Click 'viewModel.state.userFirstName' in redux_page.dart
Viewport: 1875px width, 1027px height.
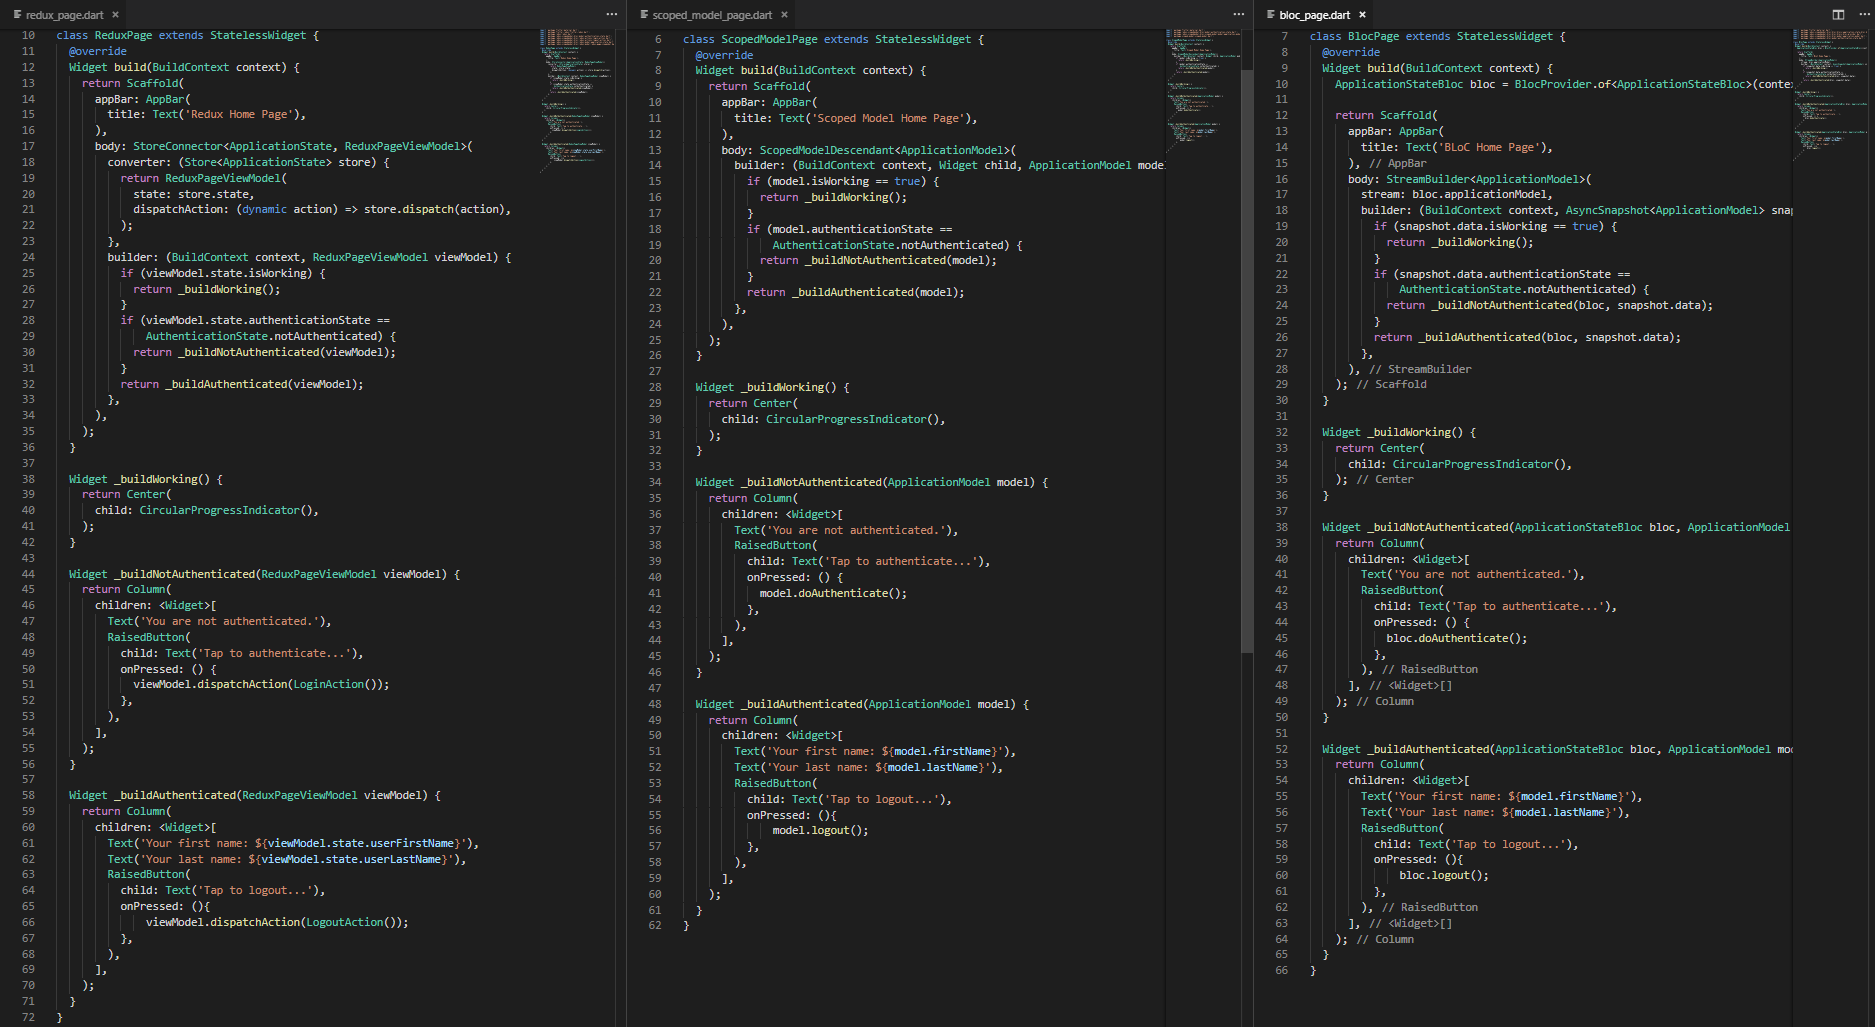click(x=361, y=843)
